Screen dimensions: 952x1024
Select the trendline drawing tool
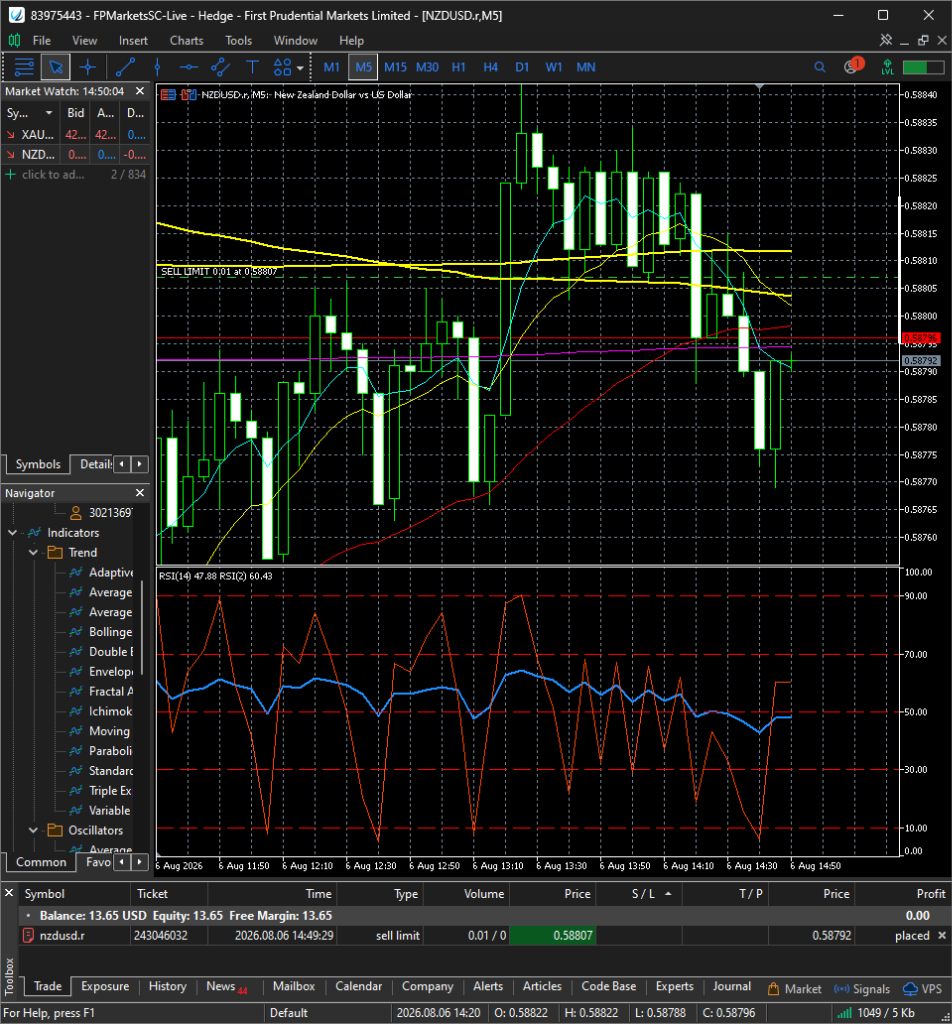(x=125, y=67)
